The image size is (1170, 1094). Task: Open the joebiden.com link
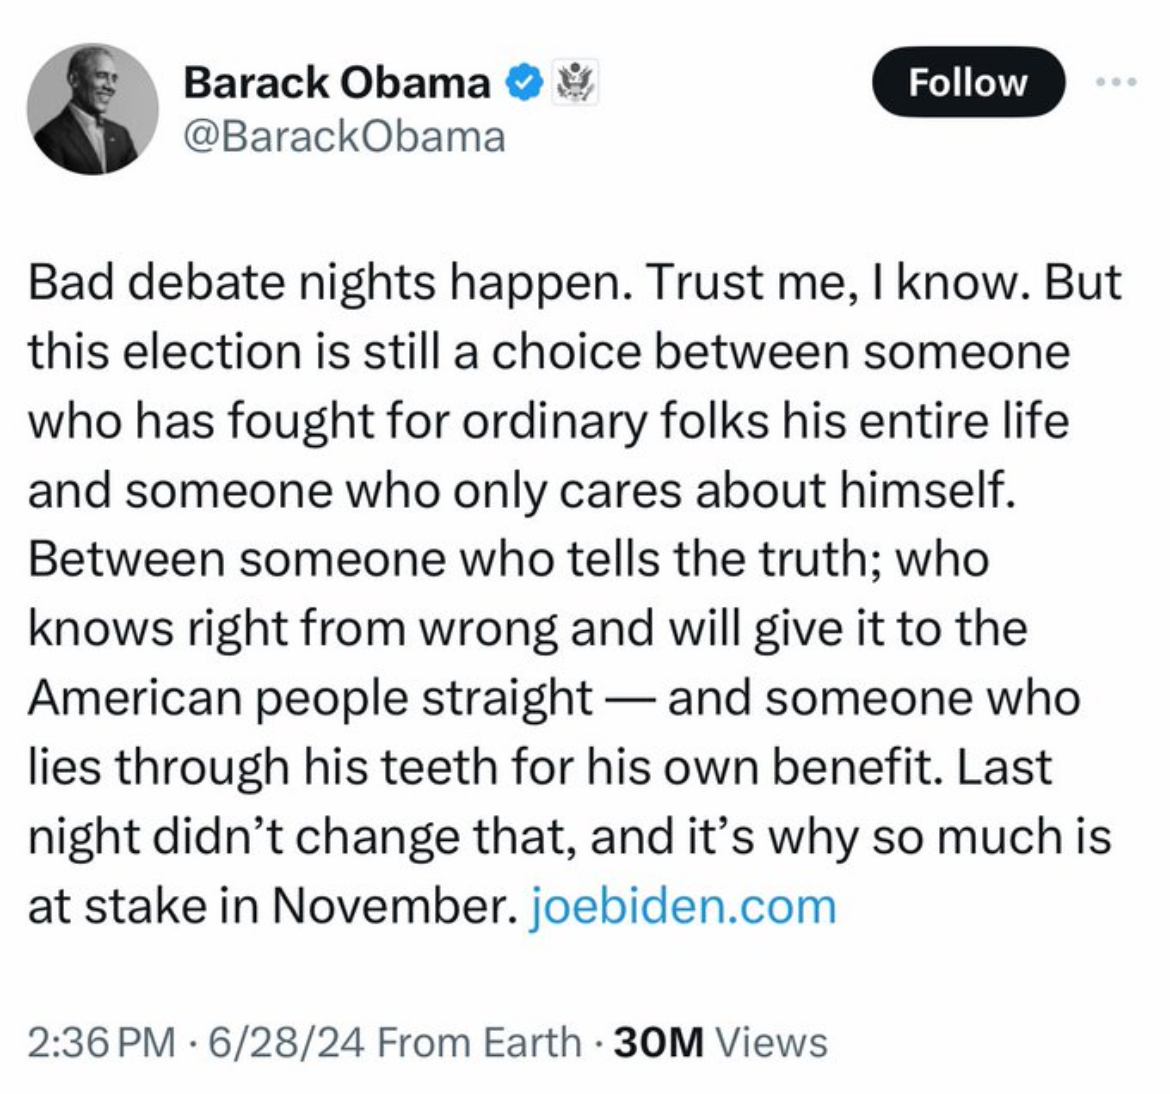click(680, 906)
